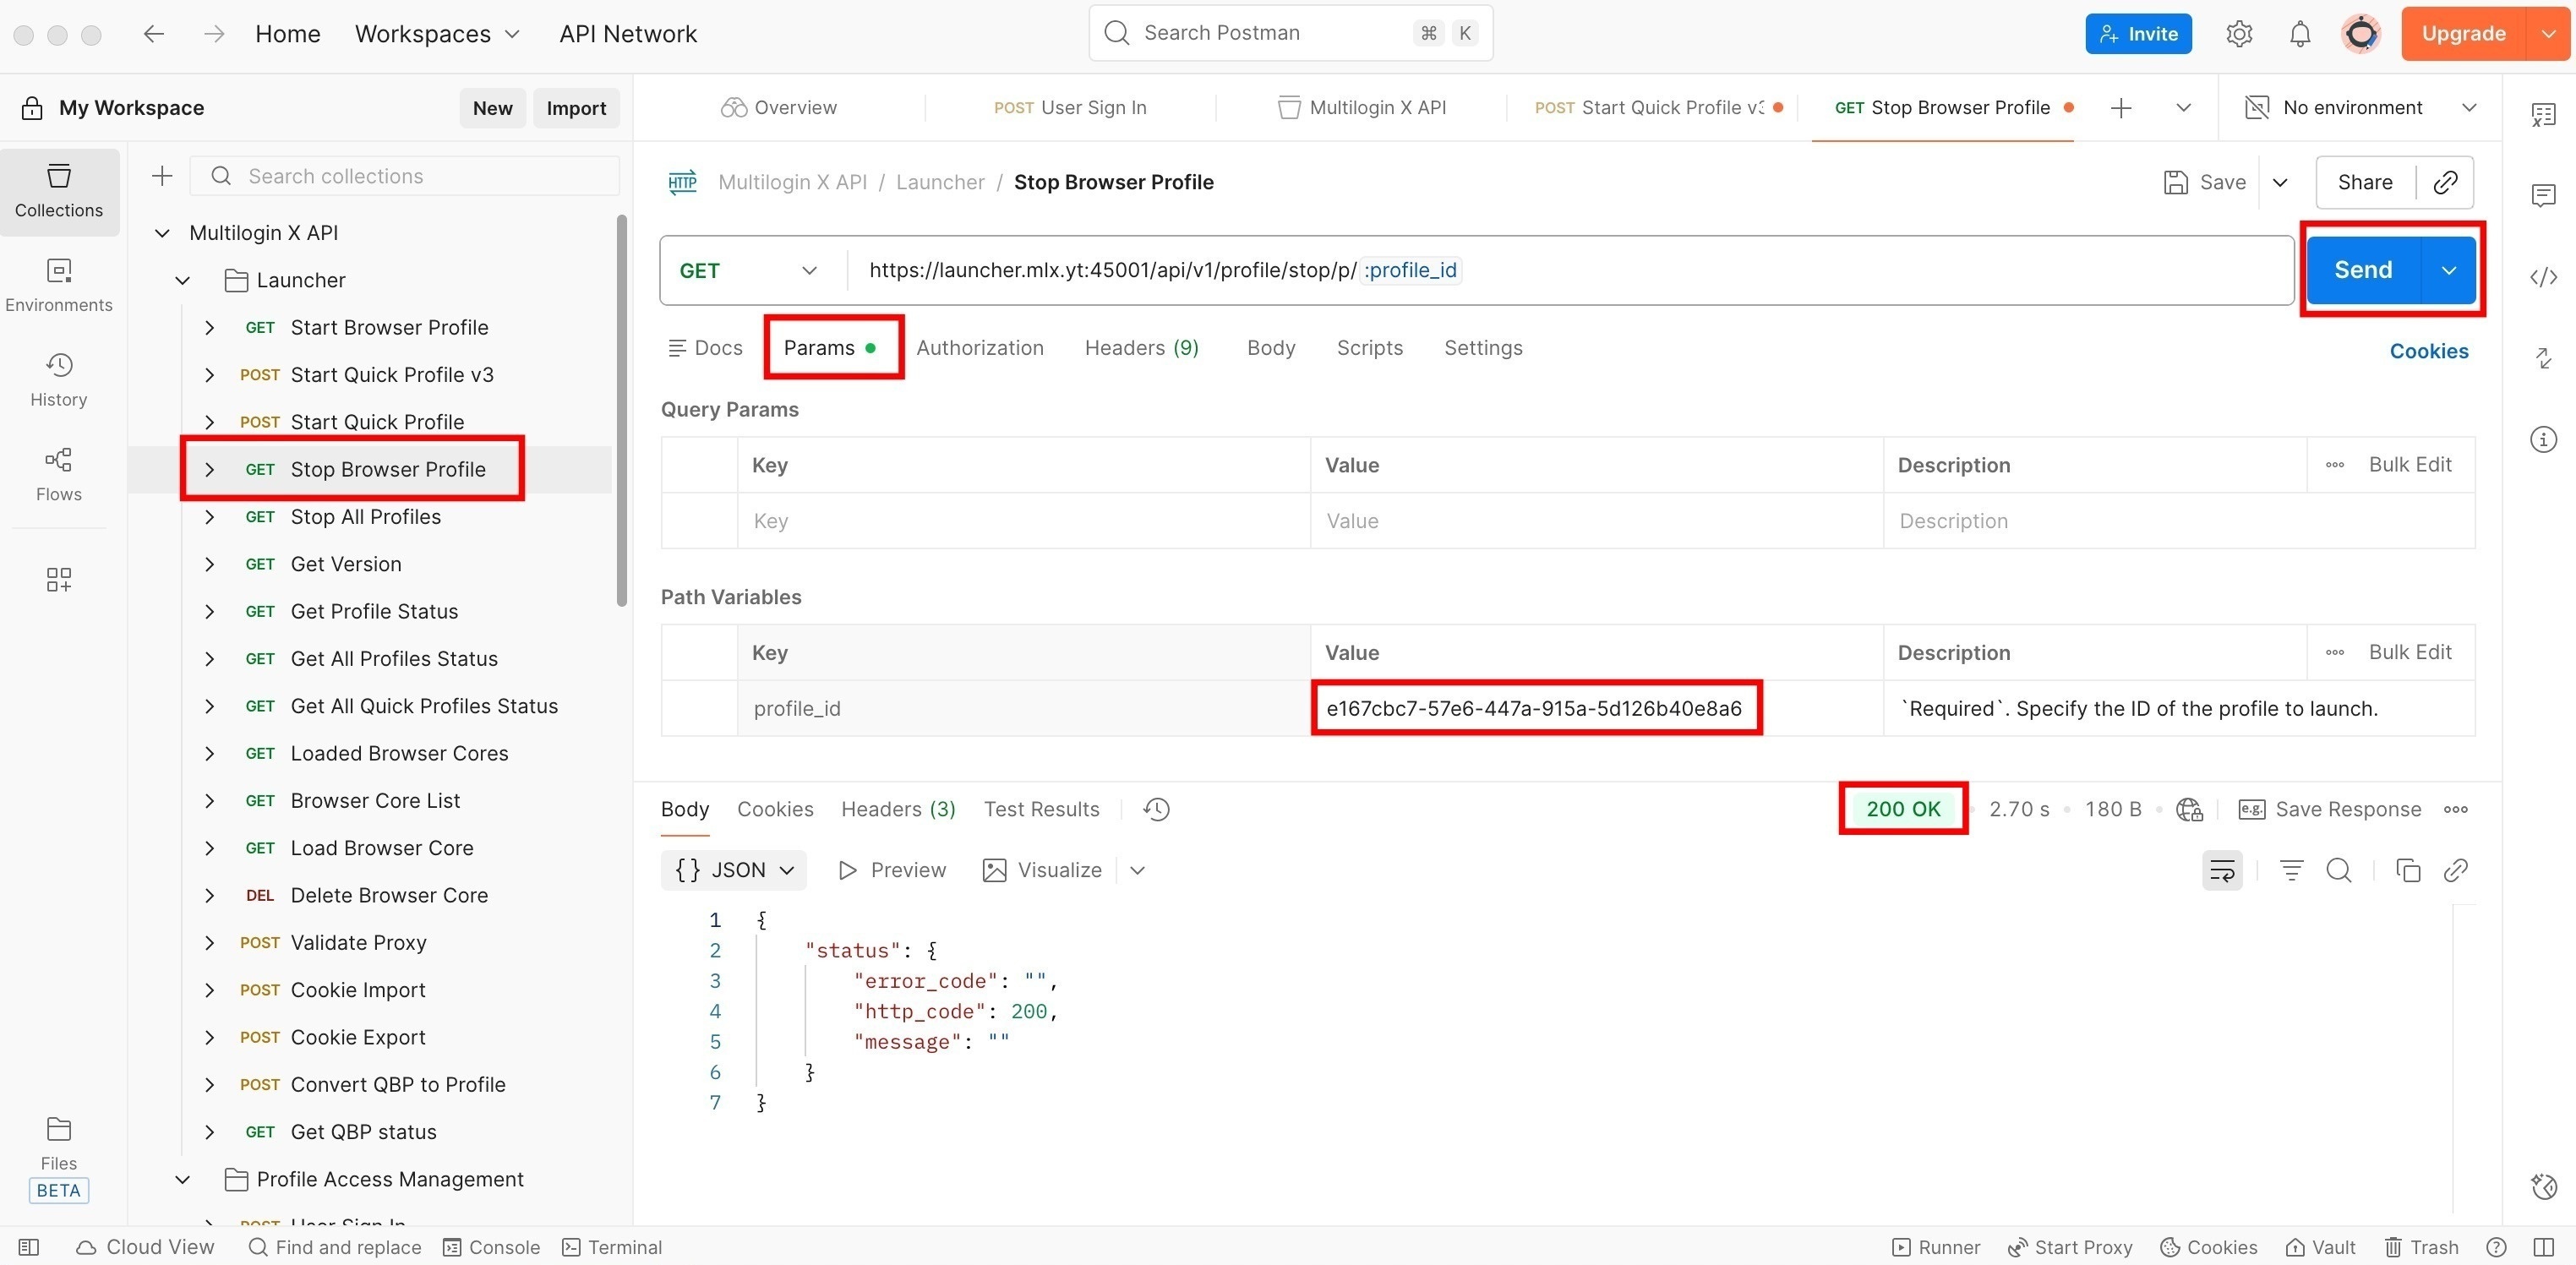Switch to the Test Results tab
2576x1265 pixels.
coord(1041,809)
